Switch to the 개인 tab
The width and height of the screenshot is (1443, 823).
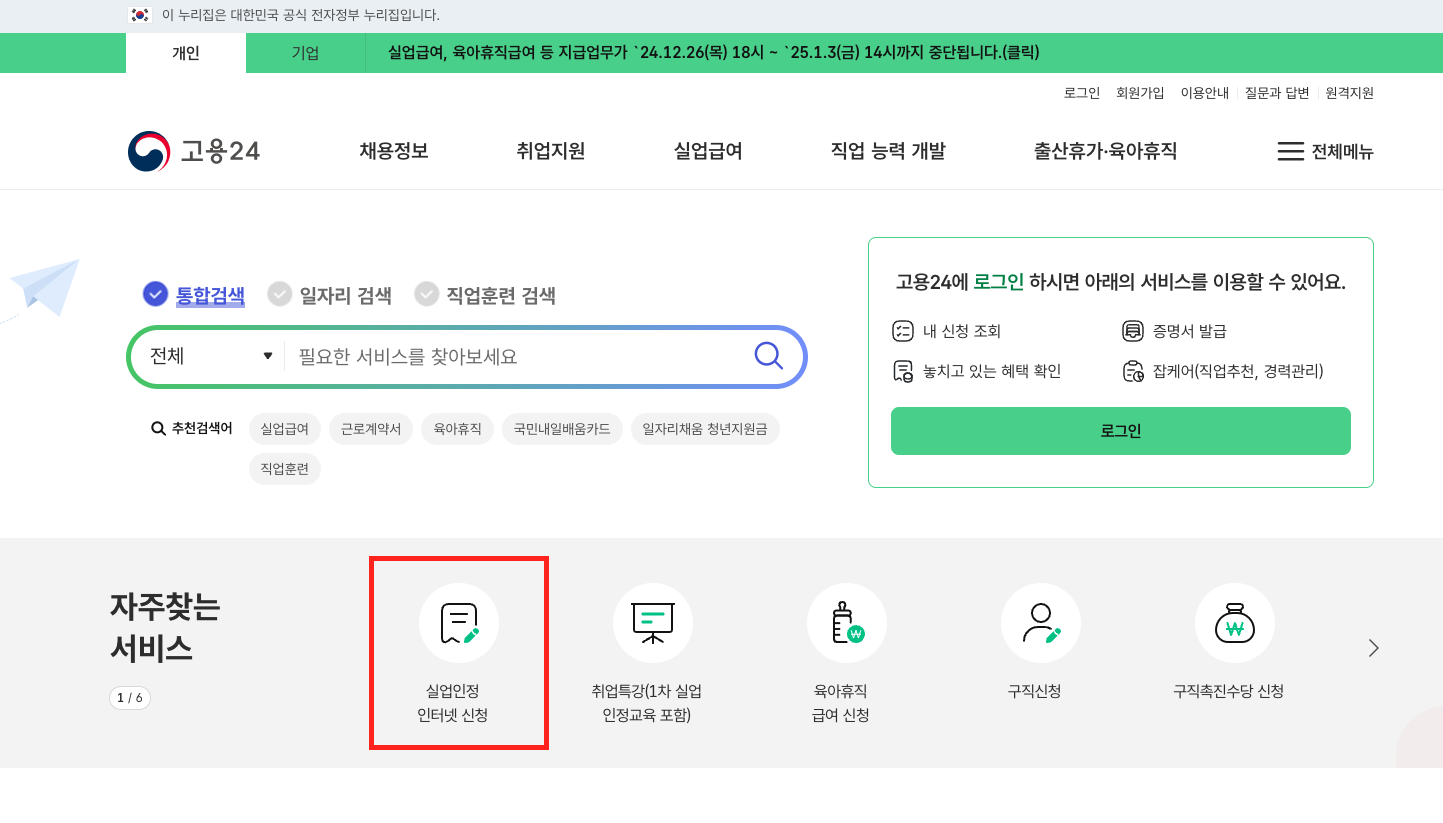coord(186,53)
